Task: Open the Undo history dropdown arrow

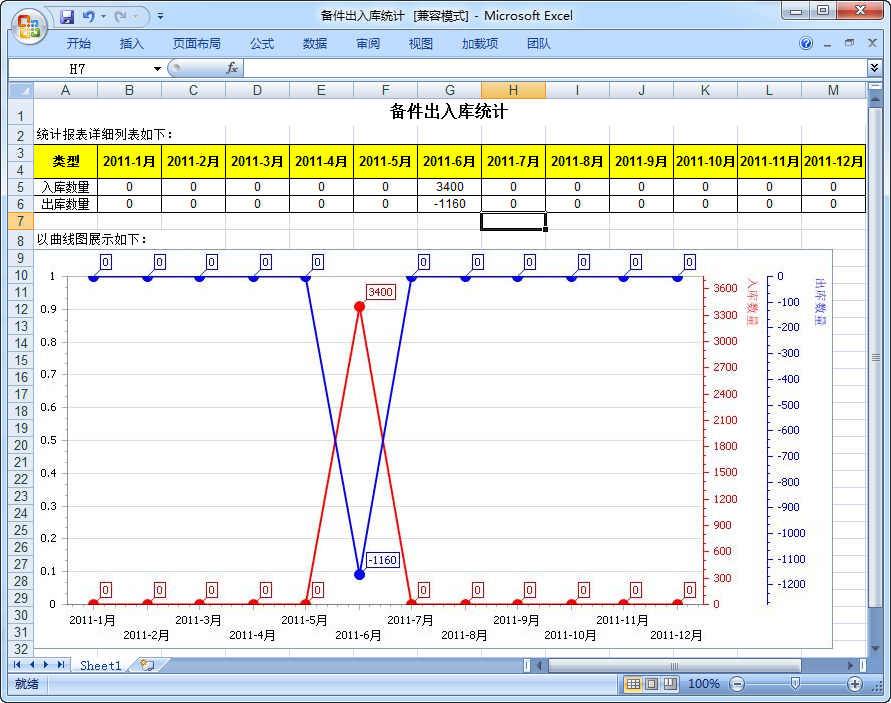Action: tap(103, 16)
